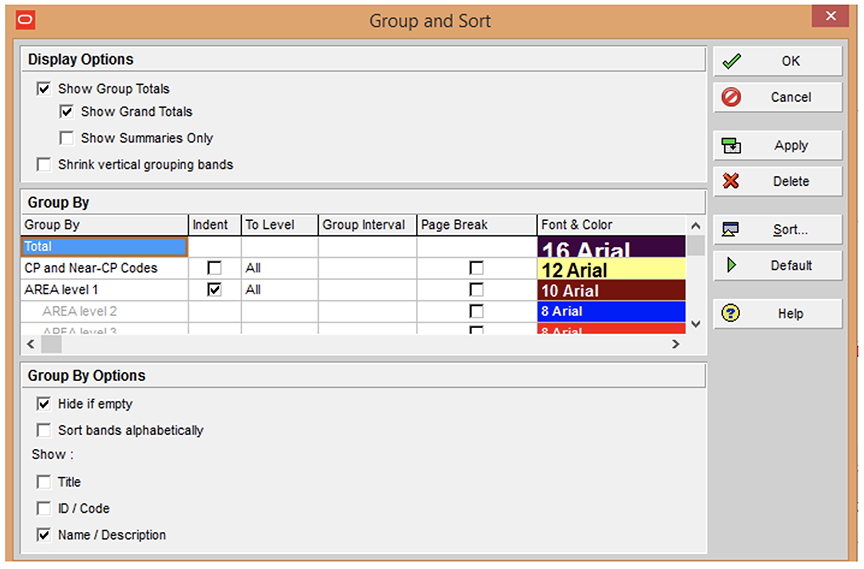Open Group By dropdown for Total row
The image size is (864, 569).
tap(104, 246)
